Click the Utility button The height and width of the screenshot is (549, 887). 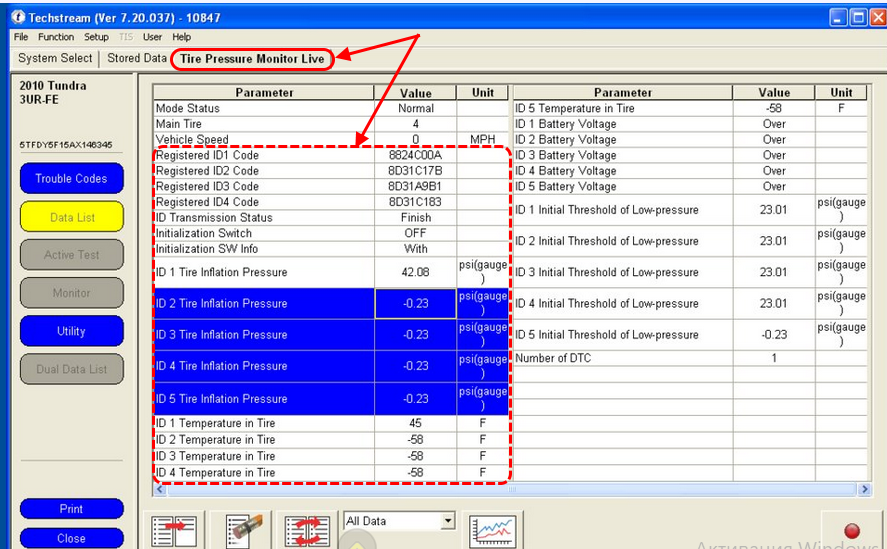click(71, 331)
